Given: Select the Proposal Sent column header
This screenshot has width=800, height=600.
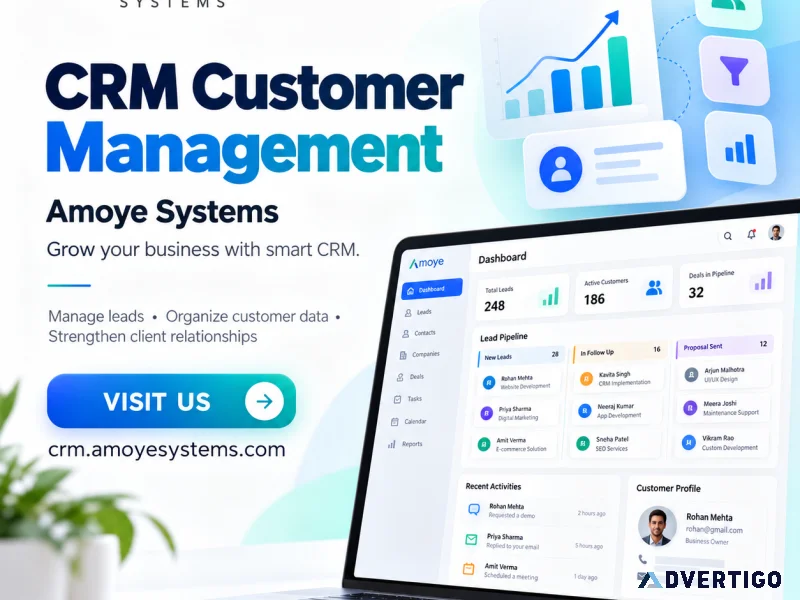Looking at the screenshot, I should pyautogui.click(x=725, y=346).
